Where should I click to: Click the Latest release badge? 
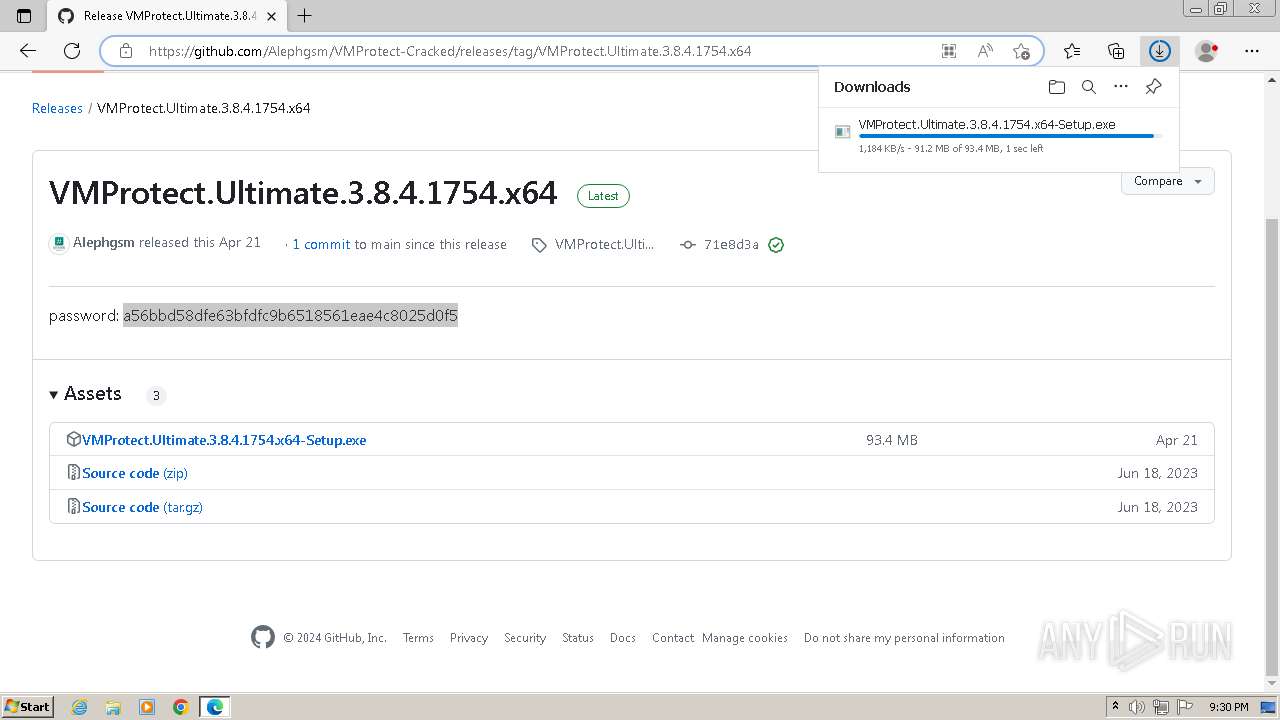click(x=603, y=196)
